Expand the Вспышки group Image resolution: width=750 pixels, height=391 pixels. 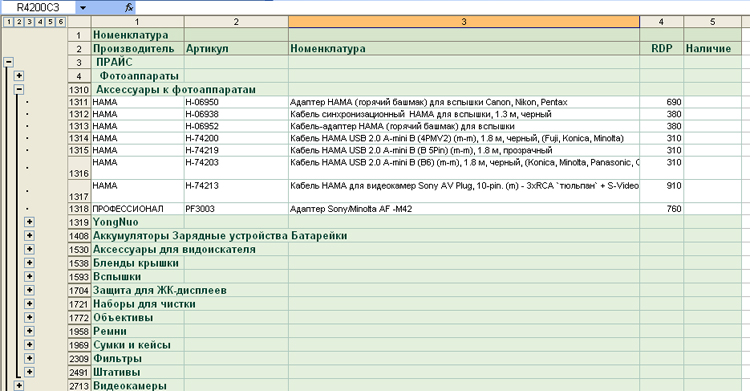pos(29,276)
